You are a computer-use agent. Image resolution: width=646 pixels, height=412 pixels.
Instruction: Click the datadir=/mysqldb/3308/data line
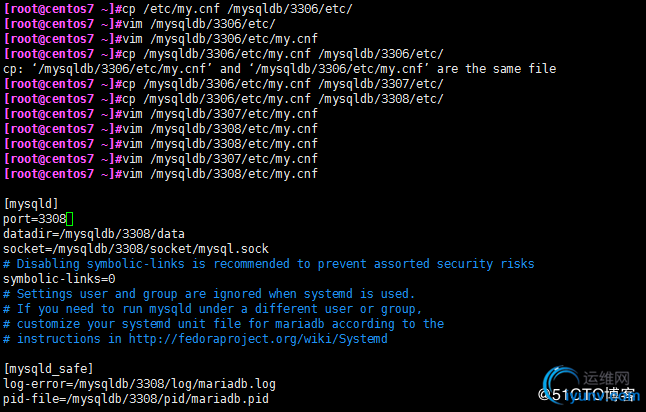pos(94,234)
